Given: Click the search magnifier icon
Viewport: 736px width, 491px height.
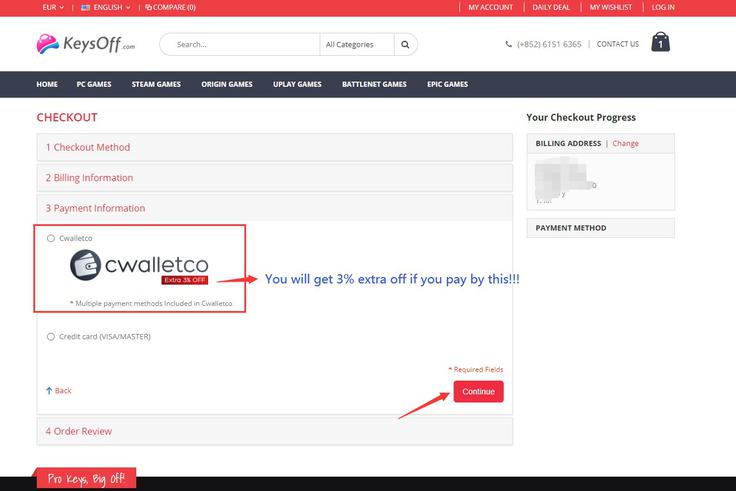Looking at the screenshot, I should click(x=405, y=45).
